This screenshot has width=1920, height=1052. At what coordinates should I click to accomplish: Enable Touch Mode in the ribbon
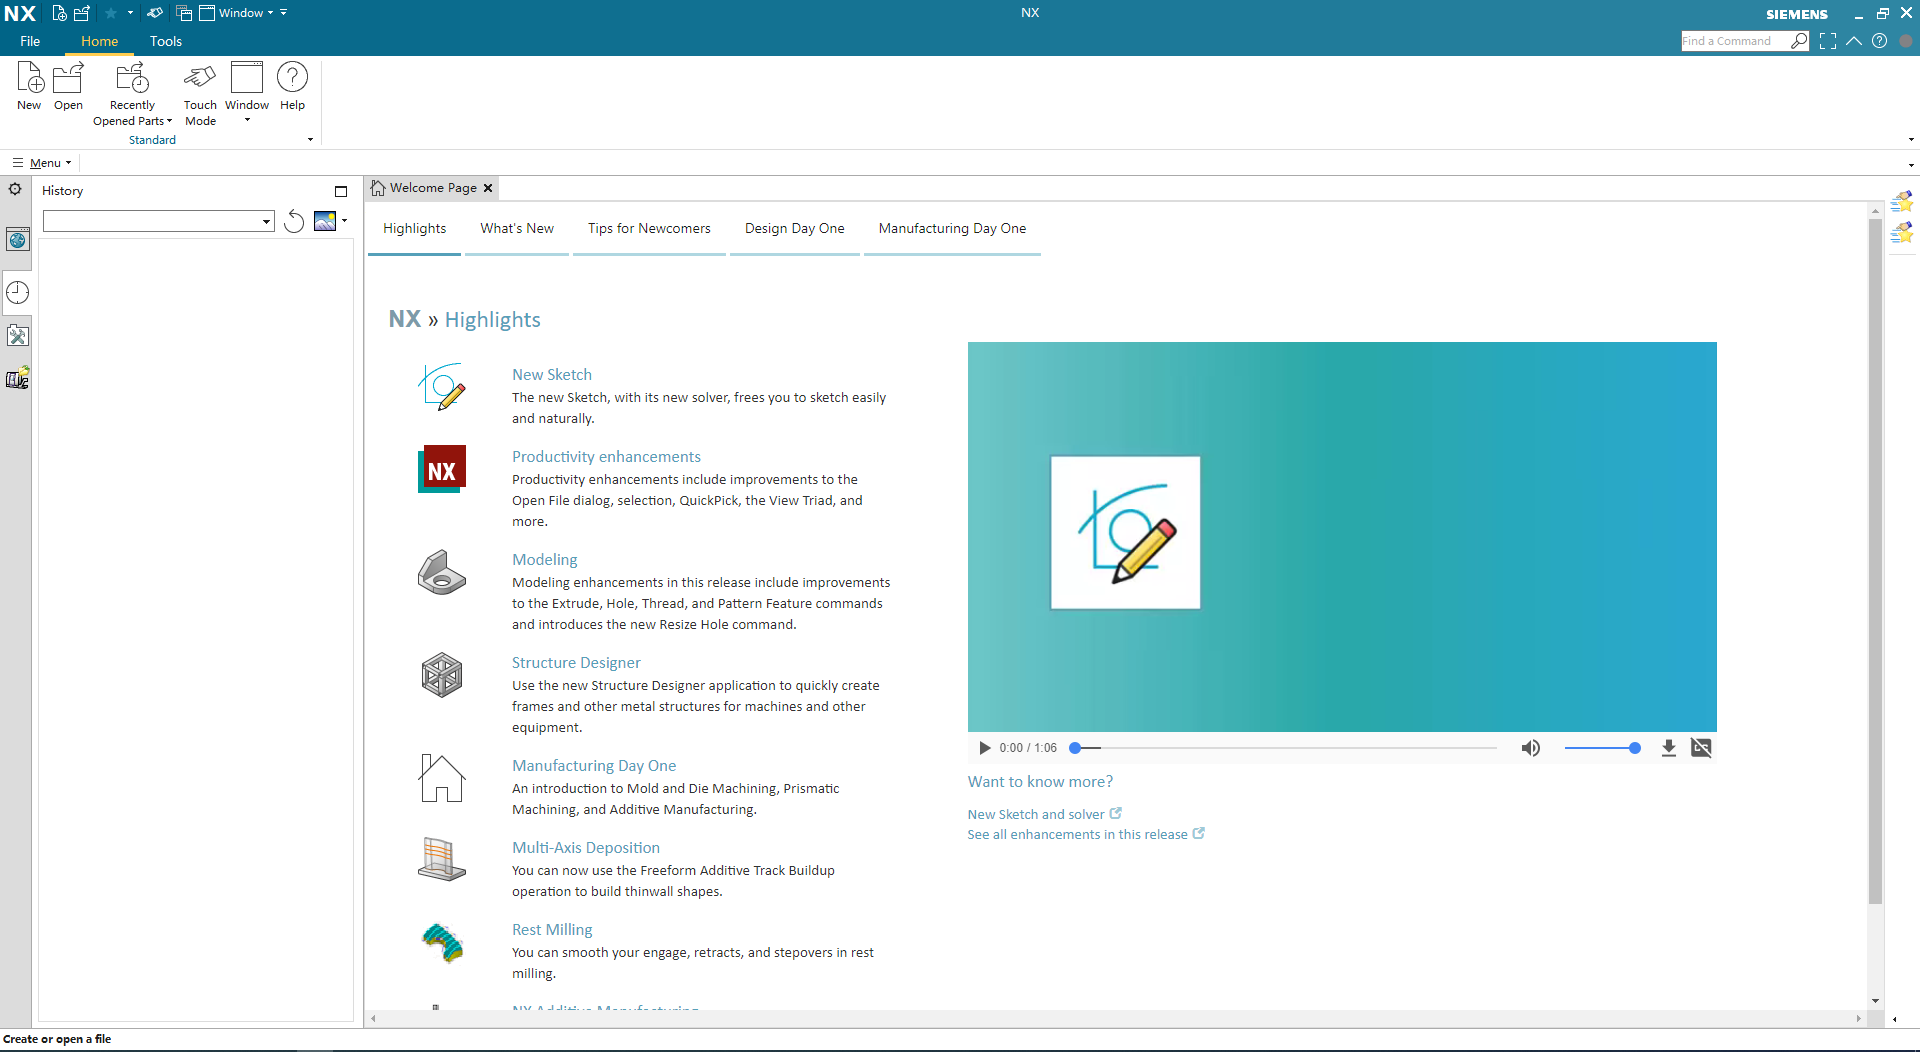point(200,79)
